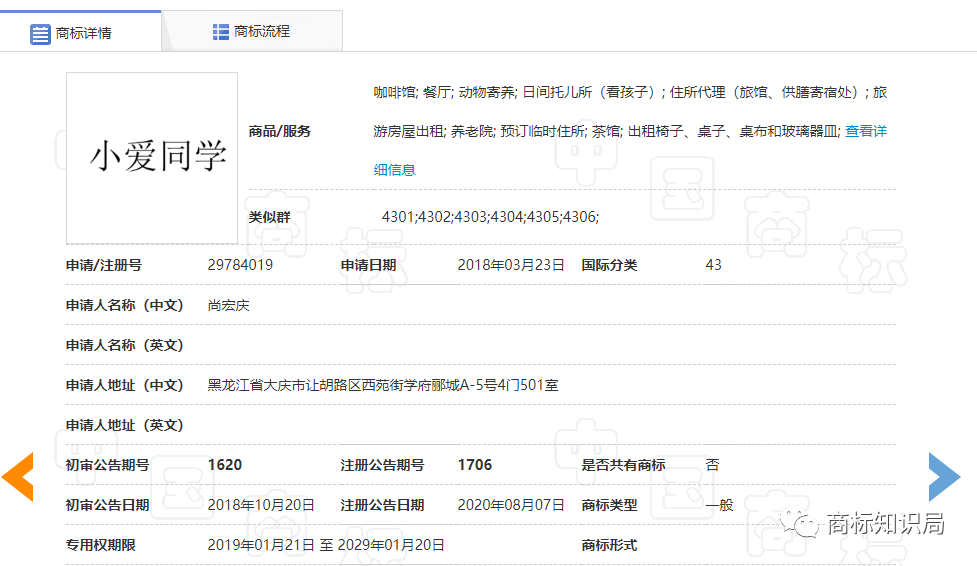This screenshot has height=566, width=977.
Task: Click preliminary announcement issue number 1620
Action: (224, 465)
